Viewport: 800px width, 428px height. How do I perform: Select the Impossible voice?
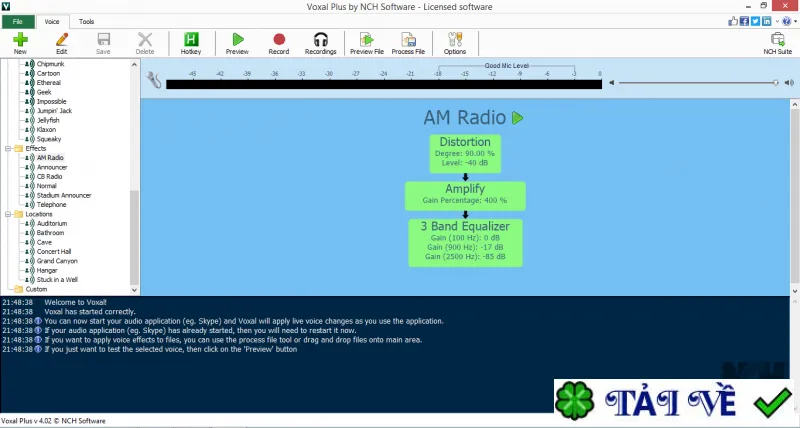pos(52,102)
